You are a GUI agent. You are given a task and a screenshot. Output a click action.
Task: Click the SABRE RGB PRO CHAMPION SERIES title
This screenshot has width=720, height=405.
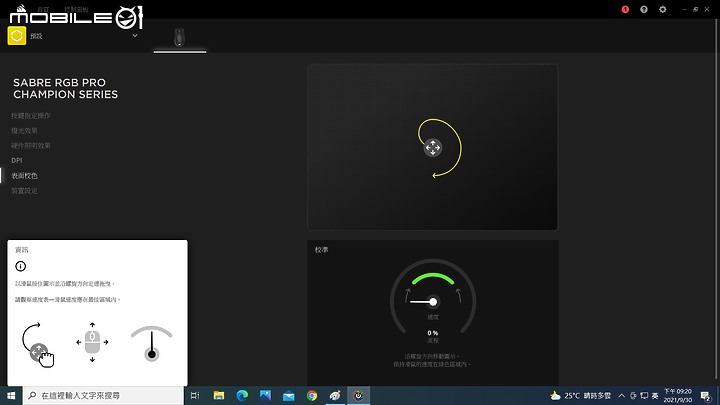[66, 89]
